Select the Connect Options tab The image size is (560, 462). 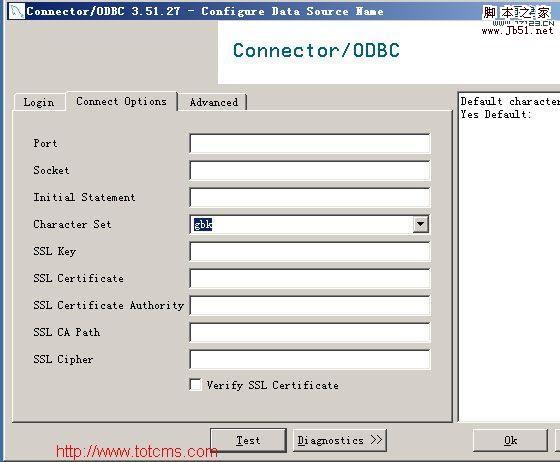coord(121,101)
